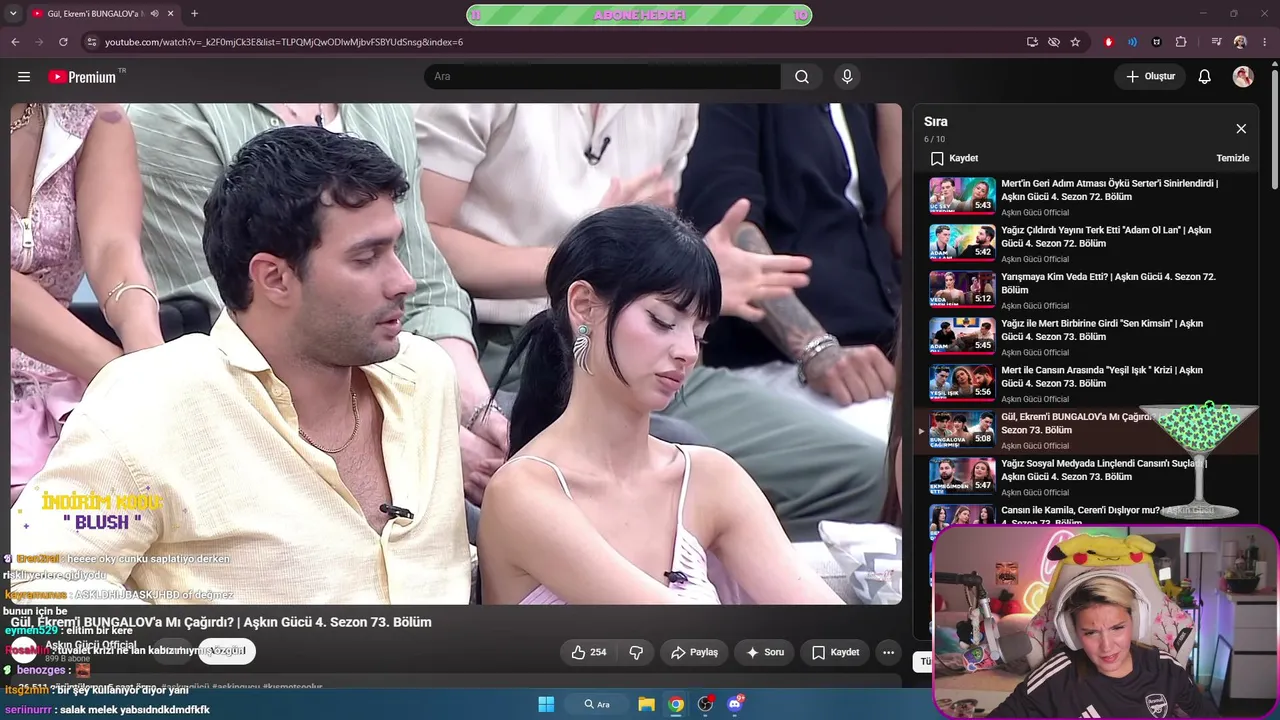
Task: Open thumbnail of the 5:42 queue video
Action: tap(962, 242)
